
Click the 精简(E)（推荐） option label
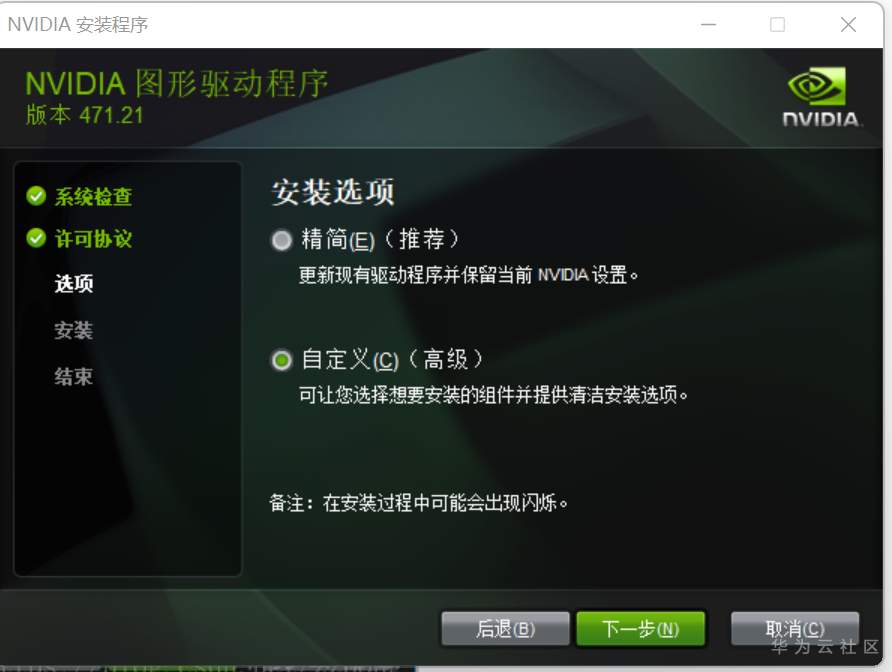[380, 240]
